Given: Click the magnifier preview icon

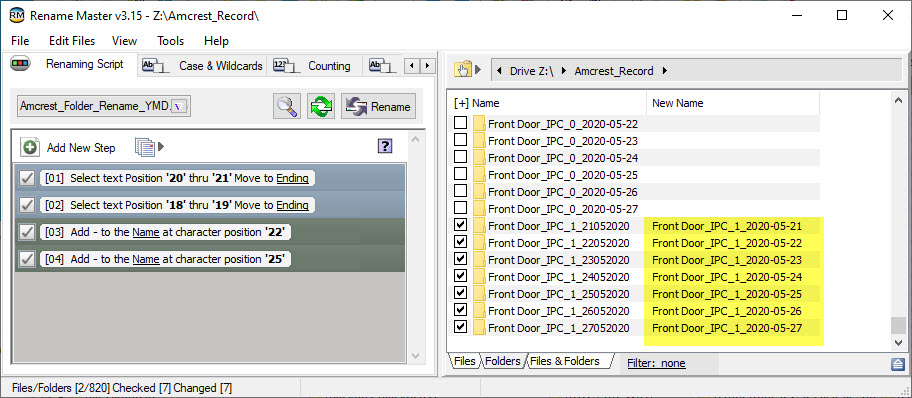Looking at the screenshot, I should coord(287,106).
